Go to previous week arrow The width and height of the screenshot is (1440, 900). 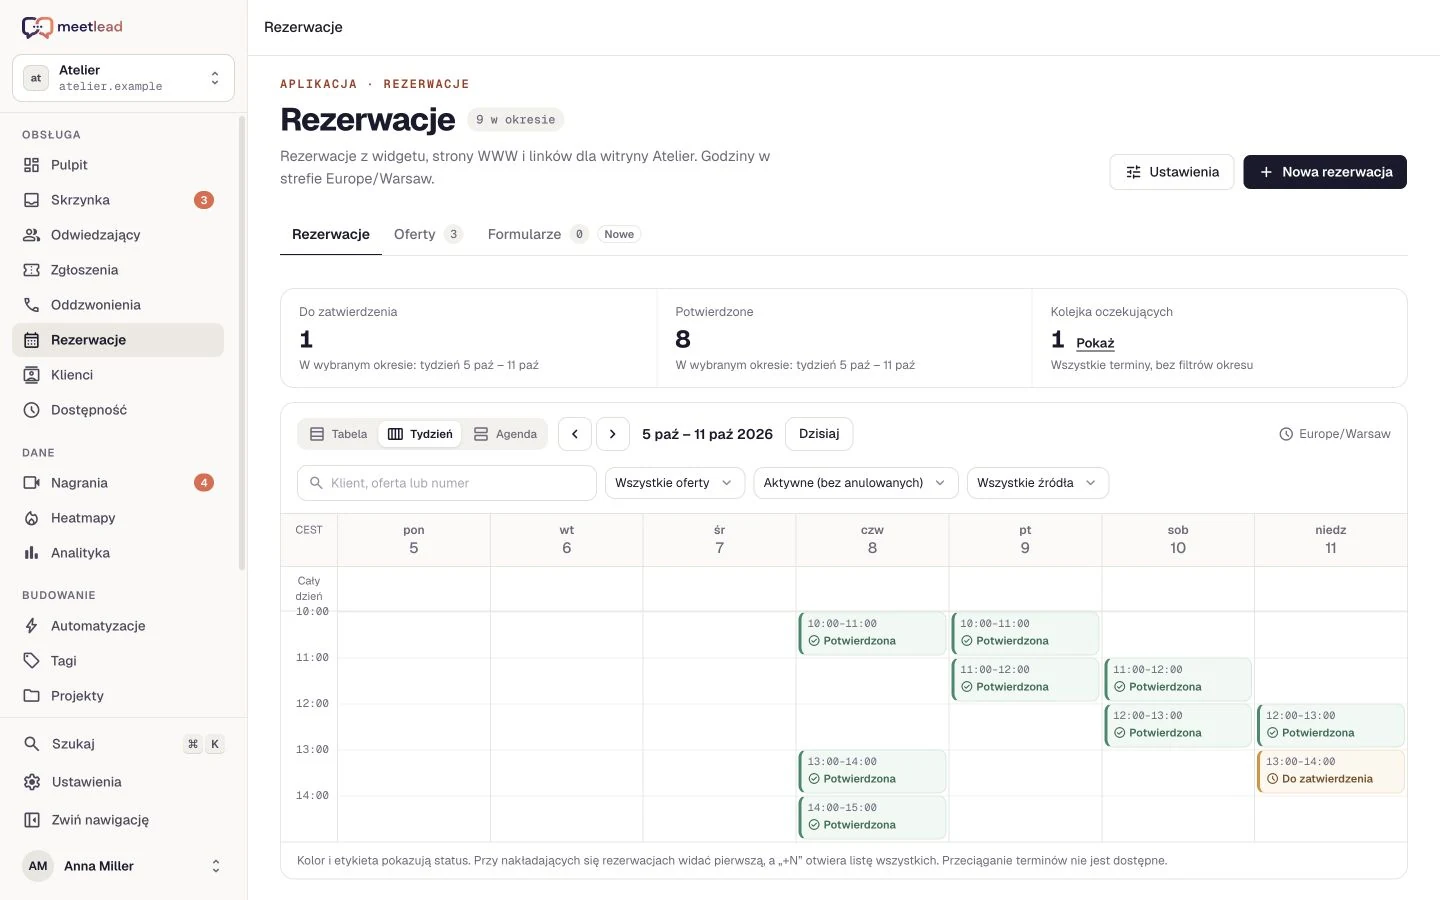[575, 434]
